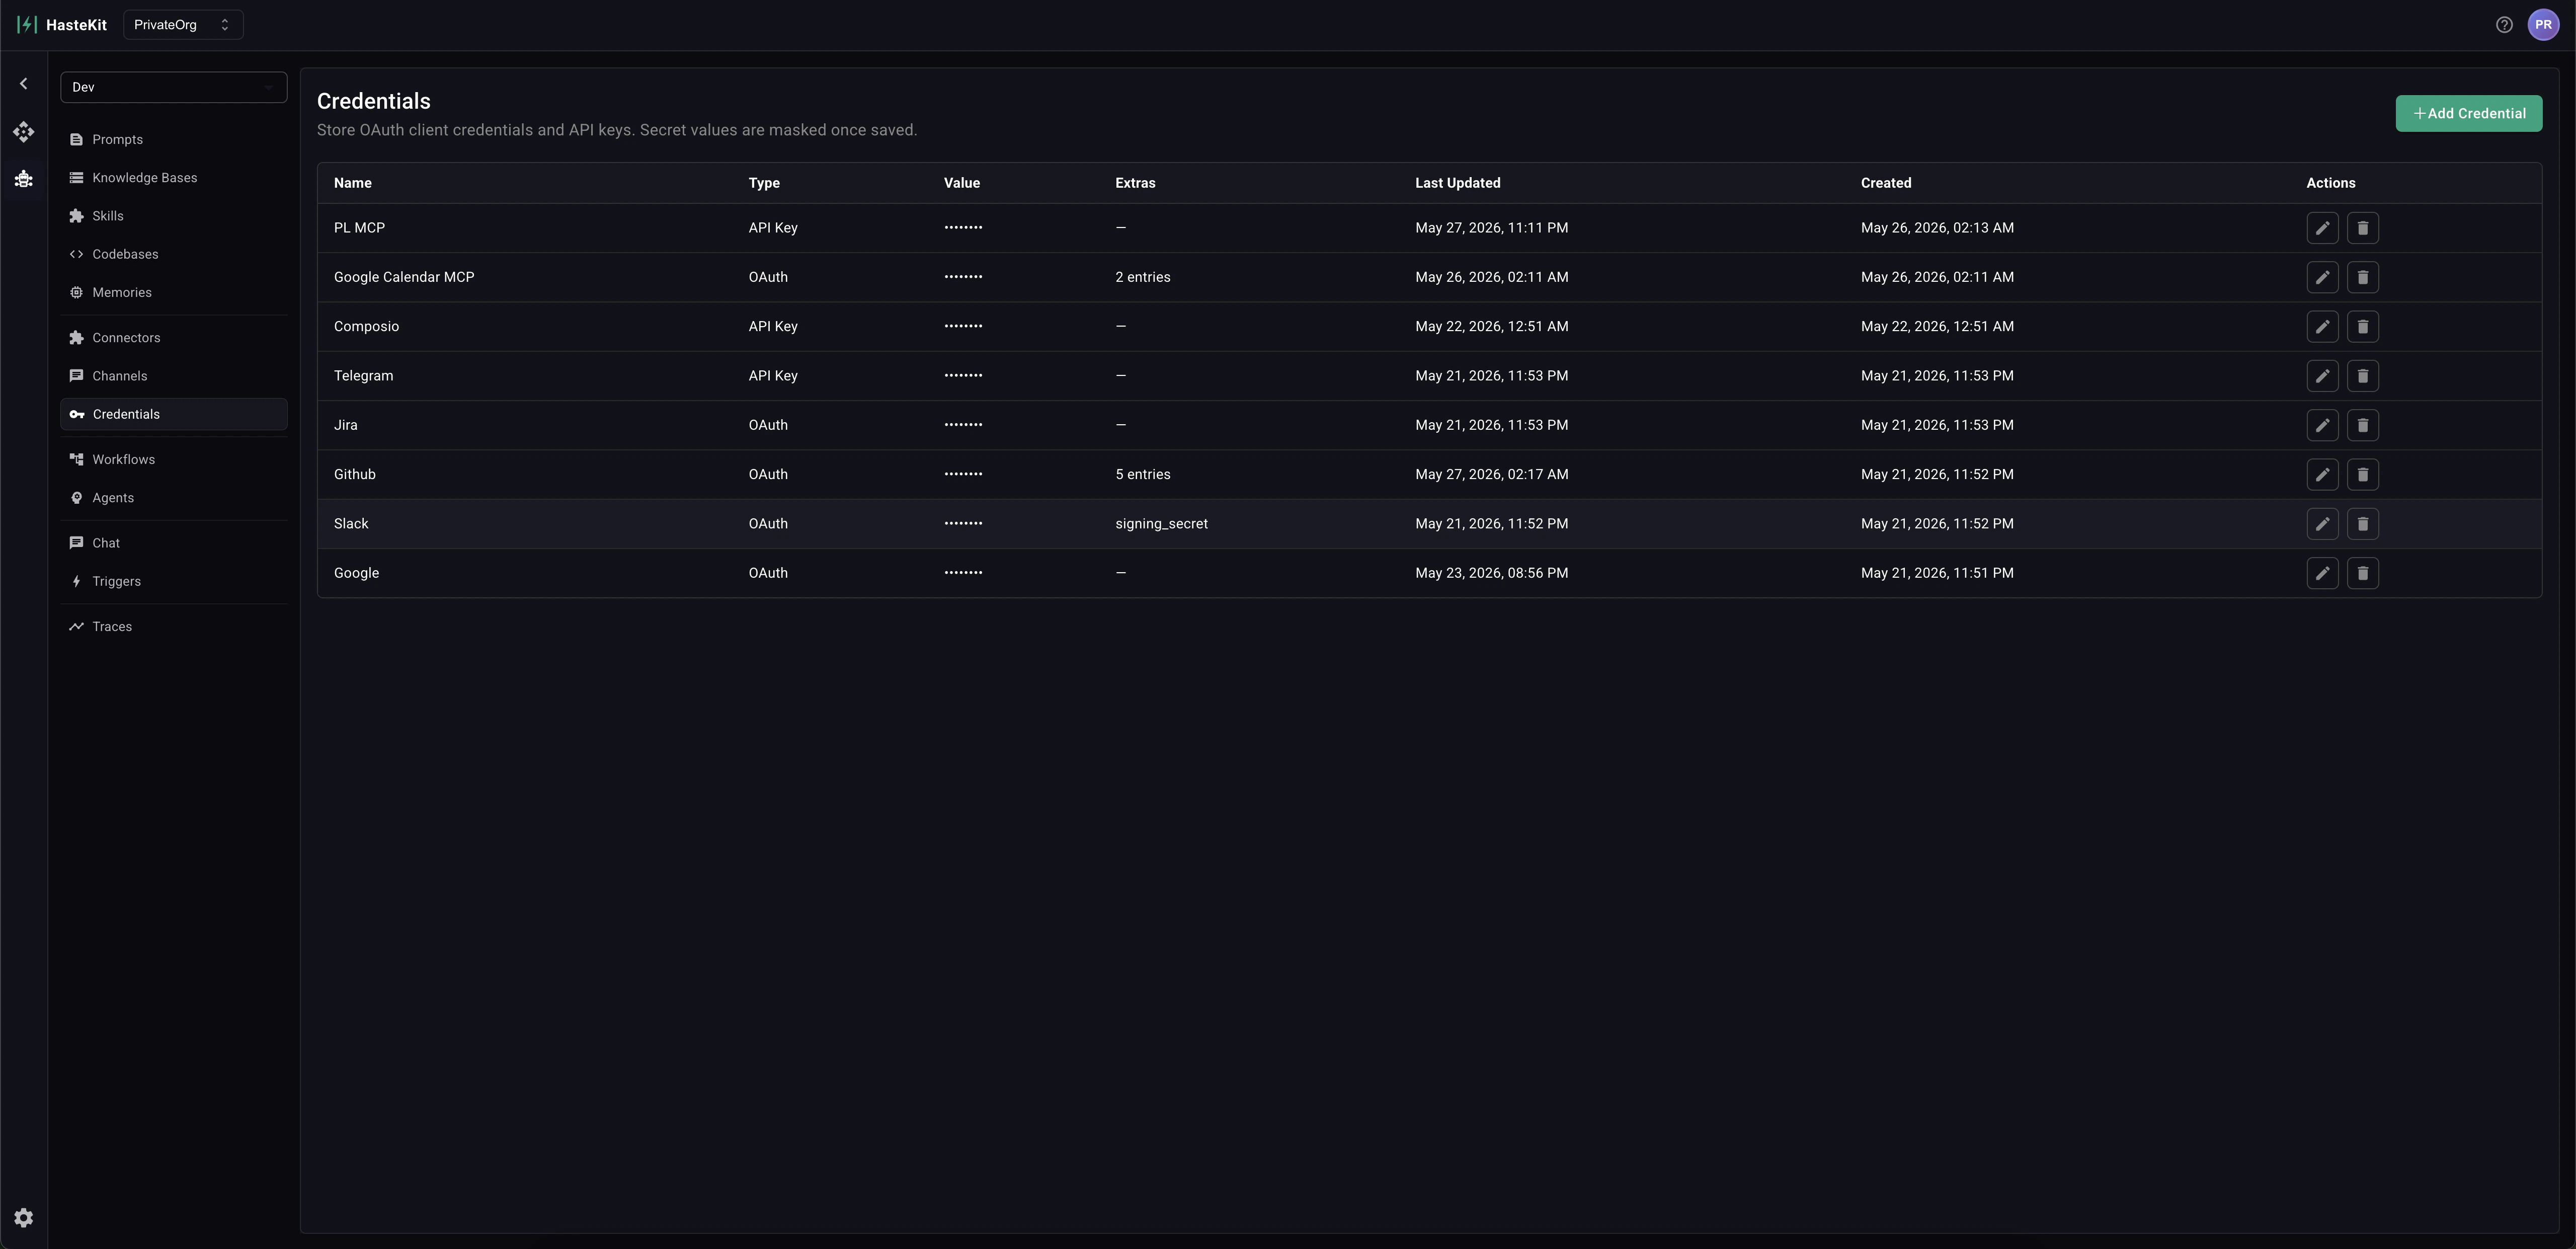Edit the PL MCP credential
Viewport: 2576px width, 1249px height.
tap(2322, 228)
